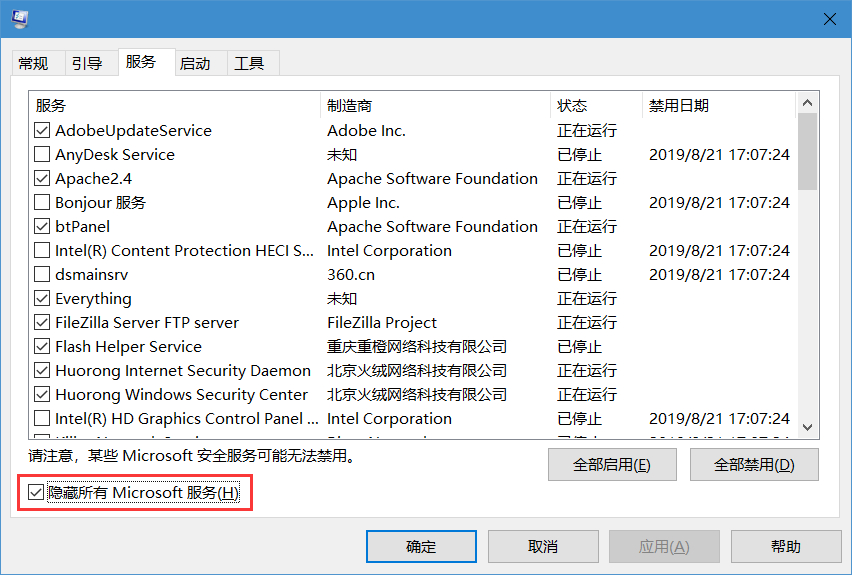852x575 pixels.
Task: Click the msconfig icon in title bar
Action: (x=20, y=19)
